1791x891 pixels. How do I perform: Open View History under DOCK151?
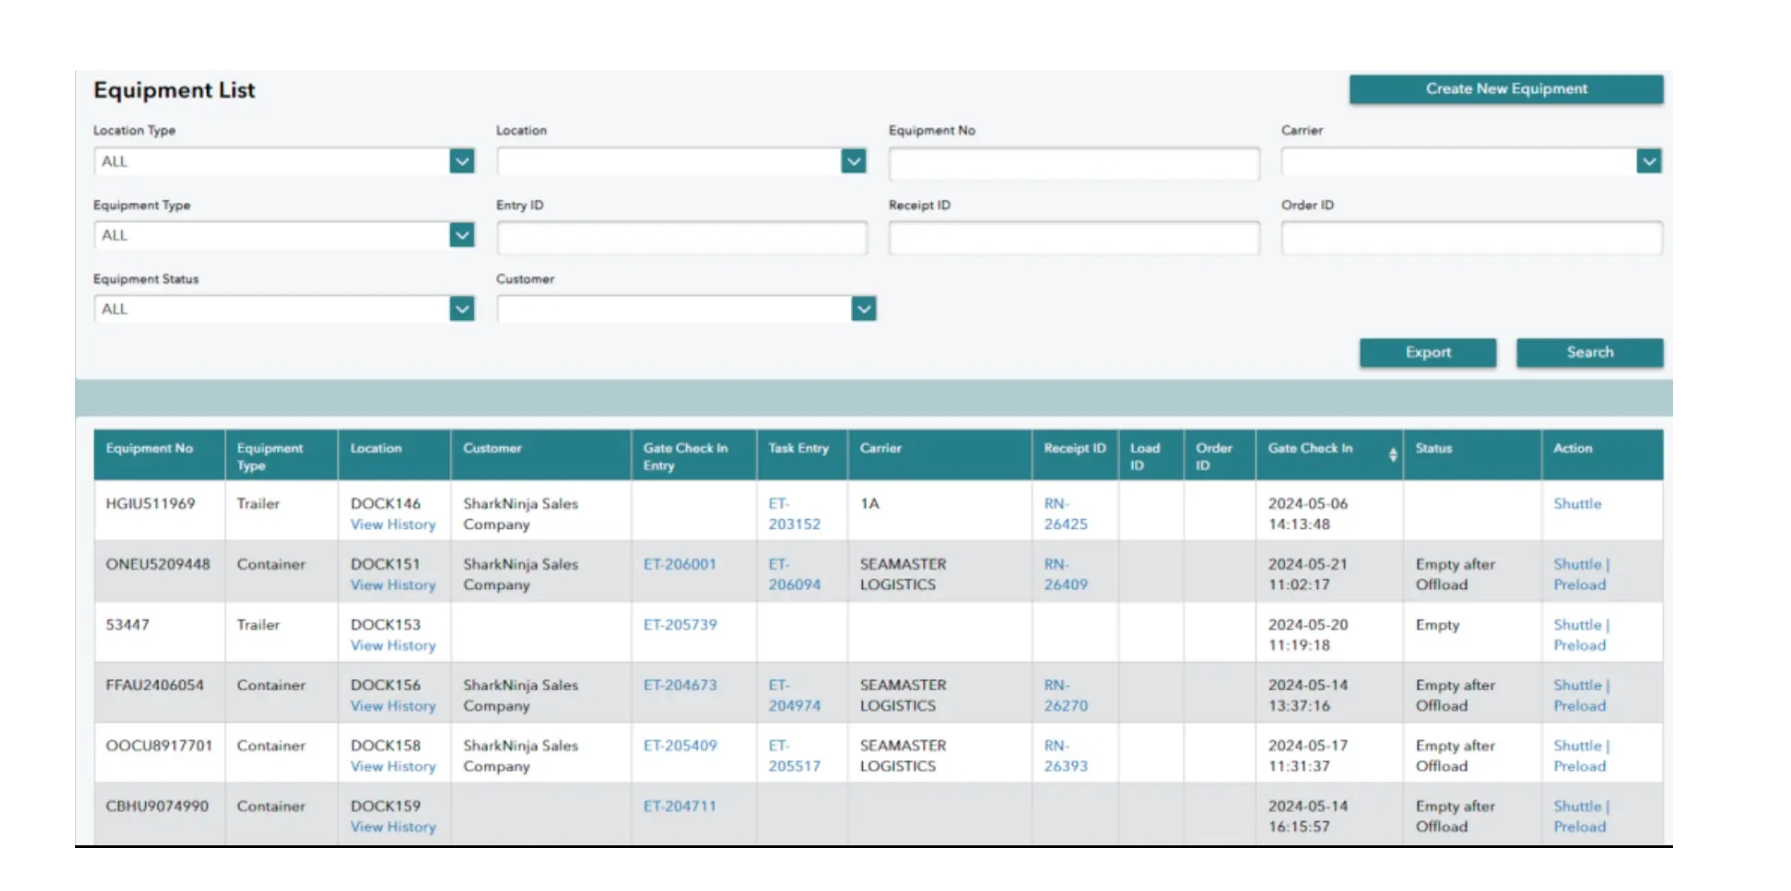pyautogui.click(x=393, y=585)
